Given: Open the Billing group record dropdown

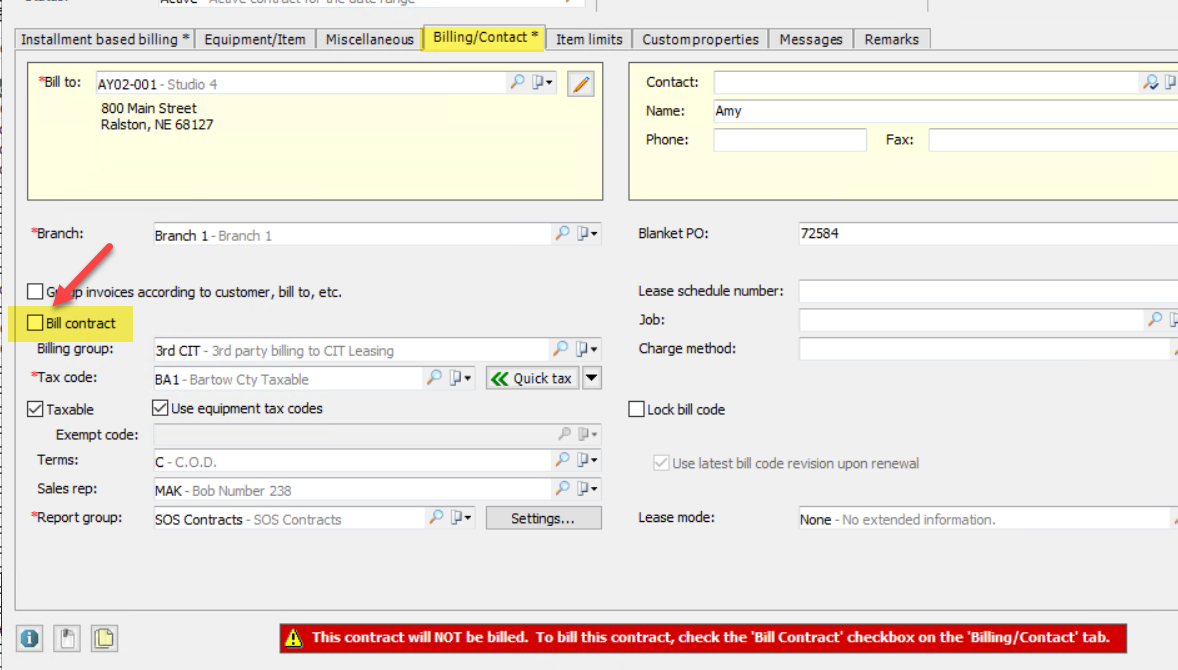Looking at the screenshot, I should pyautogui.click(x=587, y=349).
